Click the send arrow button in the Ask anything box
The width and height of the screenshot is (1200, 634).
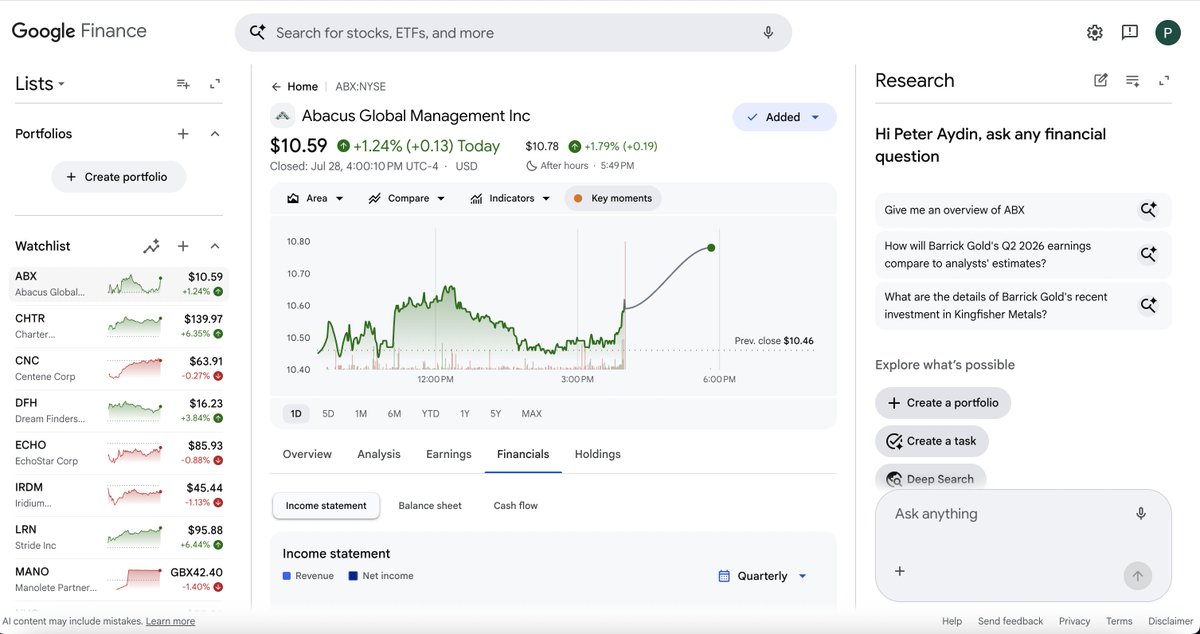(x=1137, y=575)
